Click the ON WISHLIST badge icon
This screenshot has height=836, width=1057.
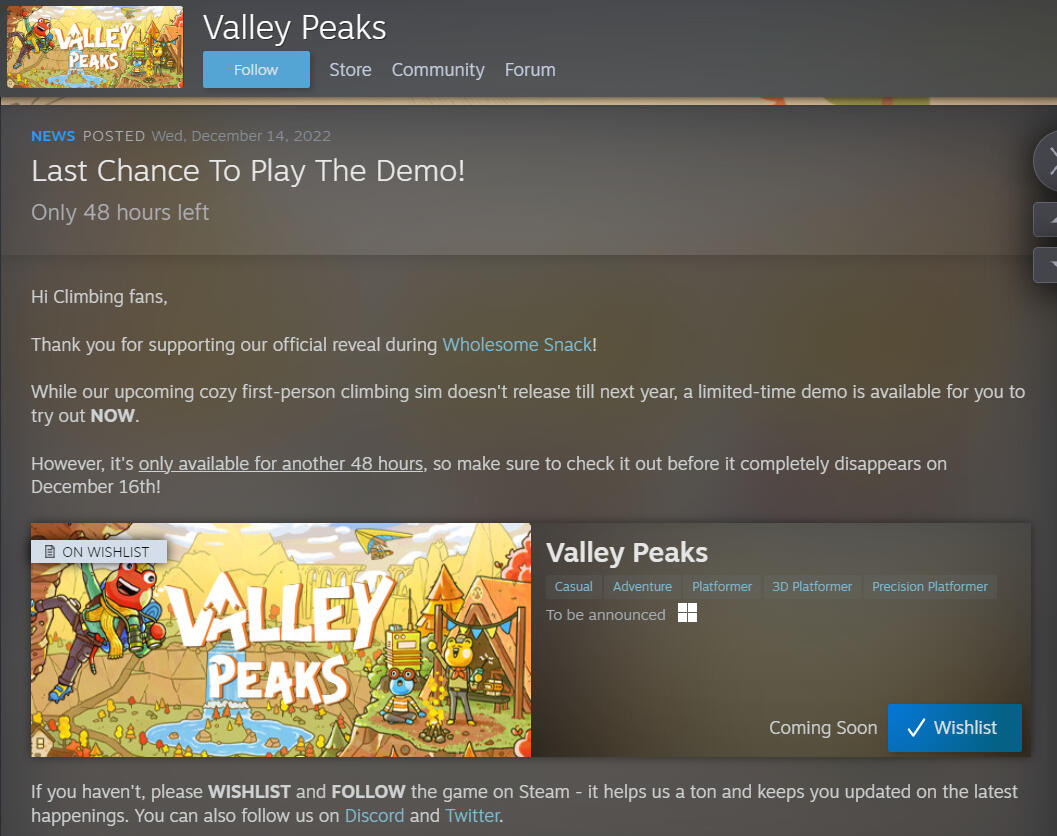50,552
